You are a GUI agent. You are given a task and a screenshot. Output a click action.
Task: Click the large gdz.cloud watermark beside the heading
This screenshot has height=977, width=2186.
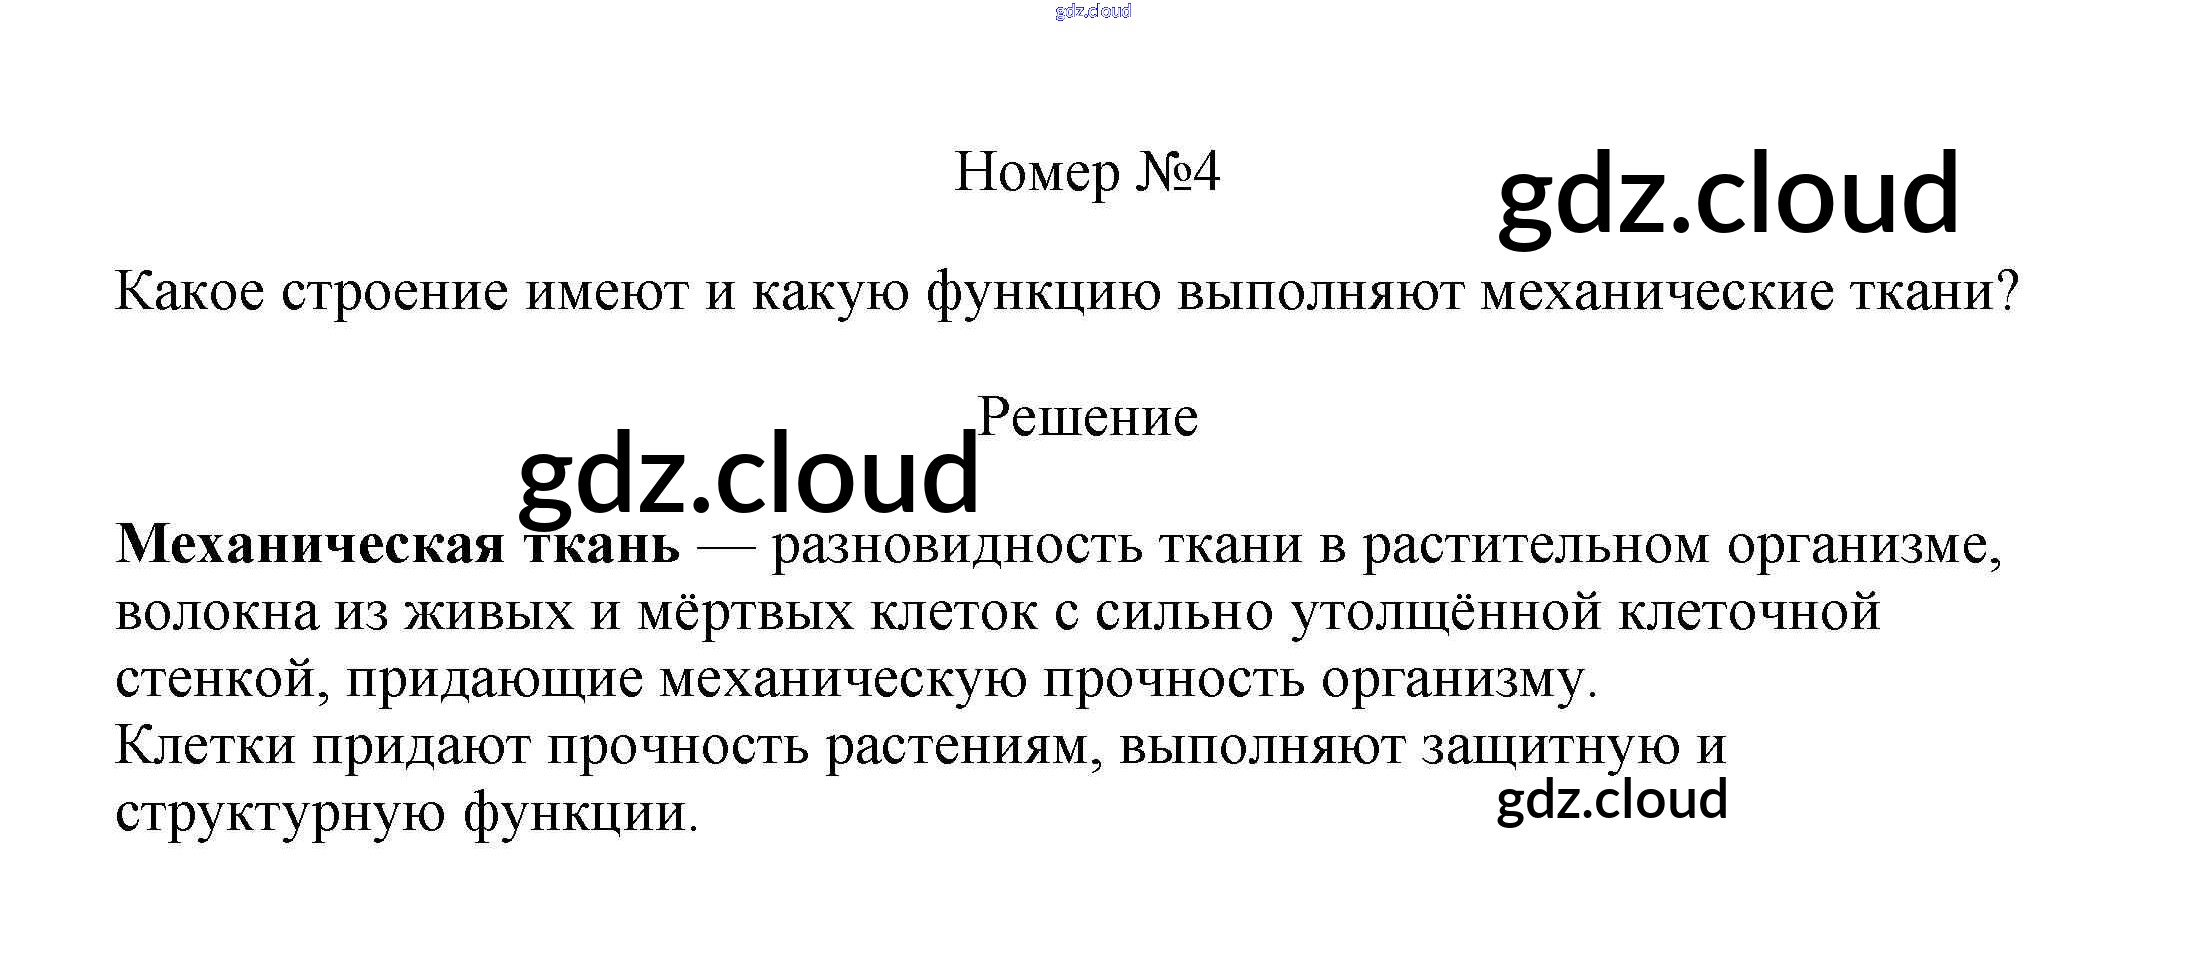tap(1727, 193)
